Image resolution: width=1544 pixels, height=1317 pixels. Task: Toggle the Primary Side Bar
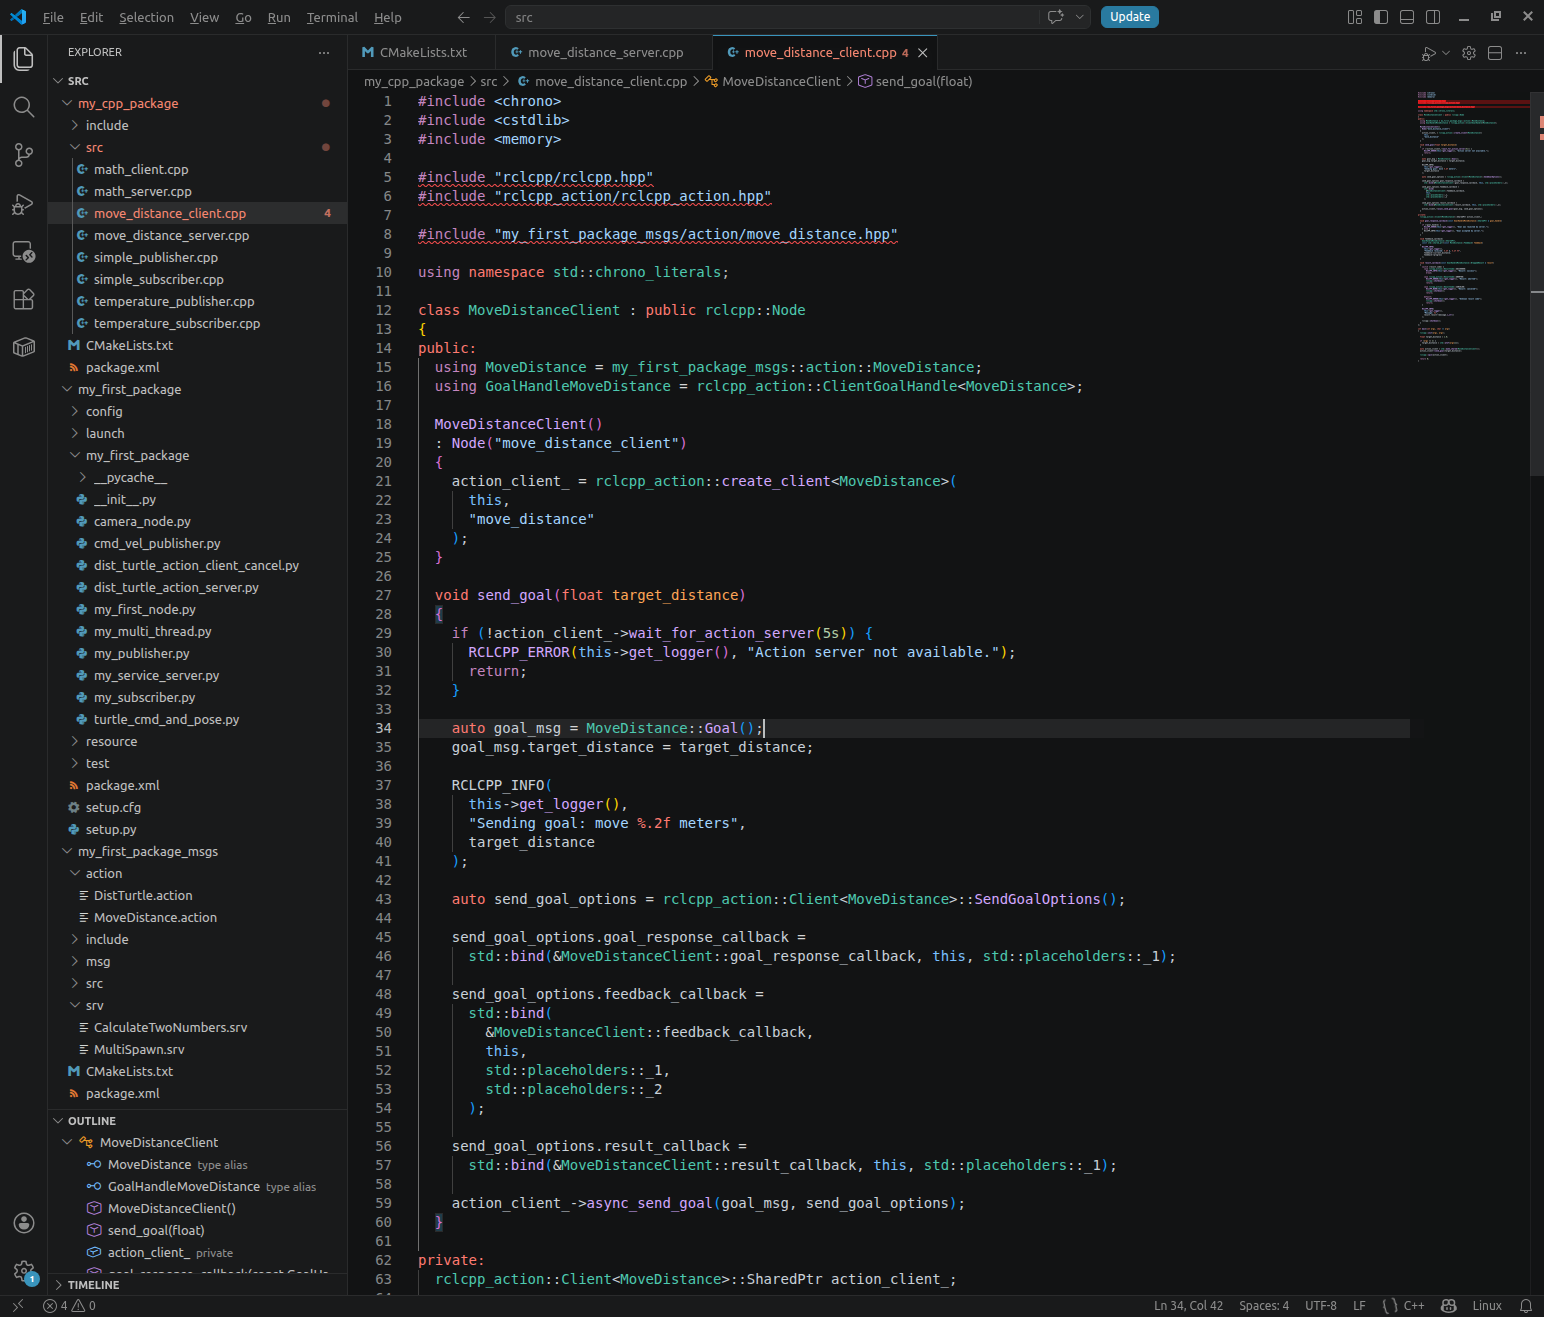1381,17
